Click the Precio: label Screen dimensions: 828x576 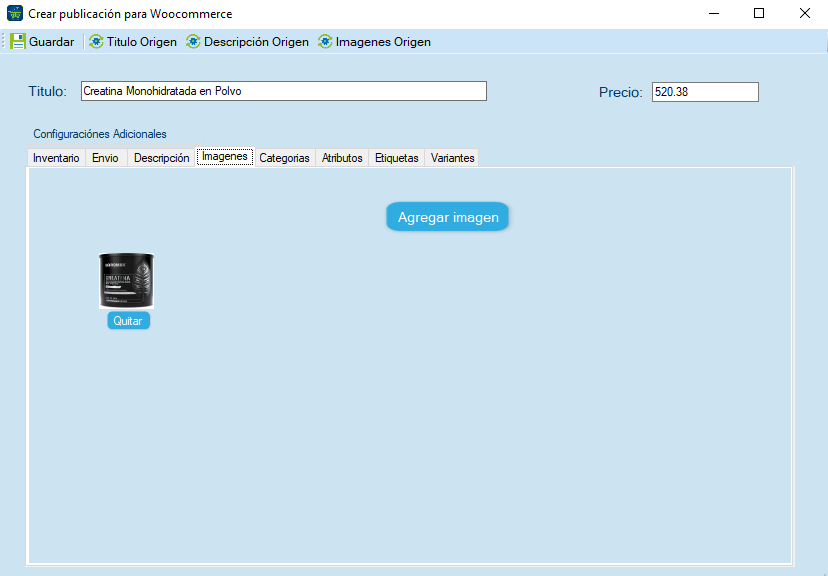click(620, 92)
